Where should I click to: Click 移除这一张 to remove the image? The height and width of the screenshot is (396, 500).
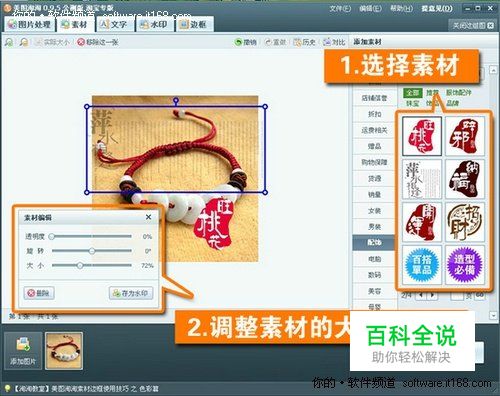point(98,42)
